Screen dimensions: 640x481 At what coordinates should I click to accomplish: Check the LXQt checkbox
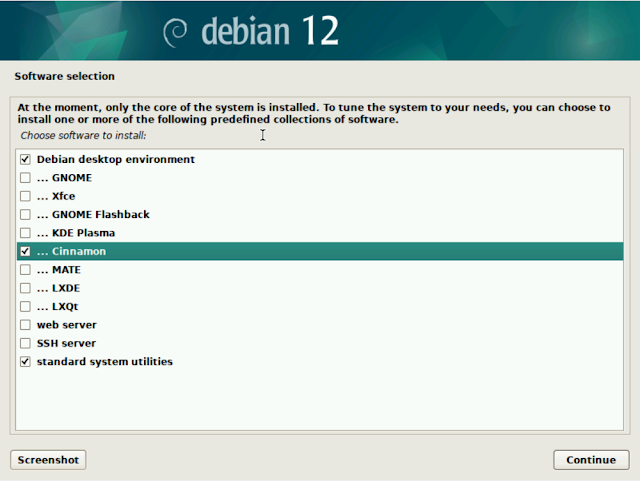pyautogui.click(x=25, y=306)
